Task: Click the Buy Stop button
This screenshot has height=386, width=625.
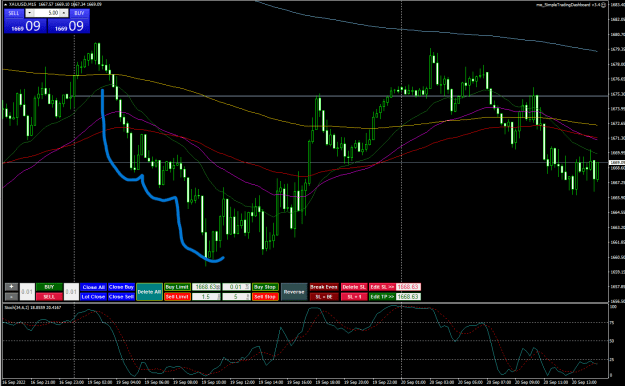Action: tap(265, 287)
